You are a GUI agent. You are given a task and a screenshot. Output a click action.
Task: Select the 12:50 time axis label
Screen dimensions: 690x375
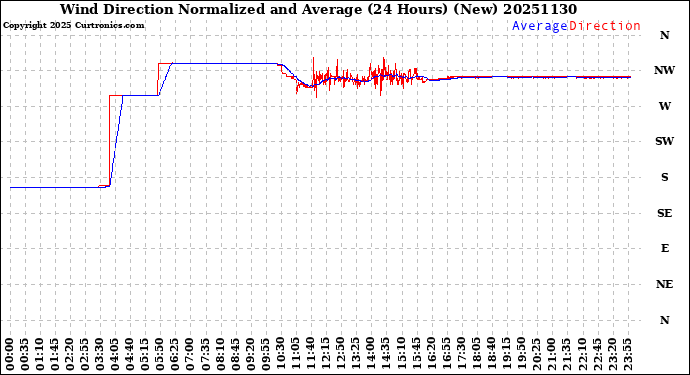341,354
